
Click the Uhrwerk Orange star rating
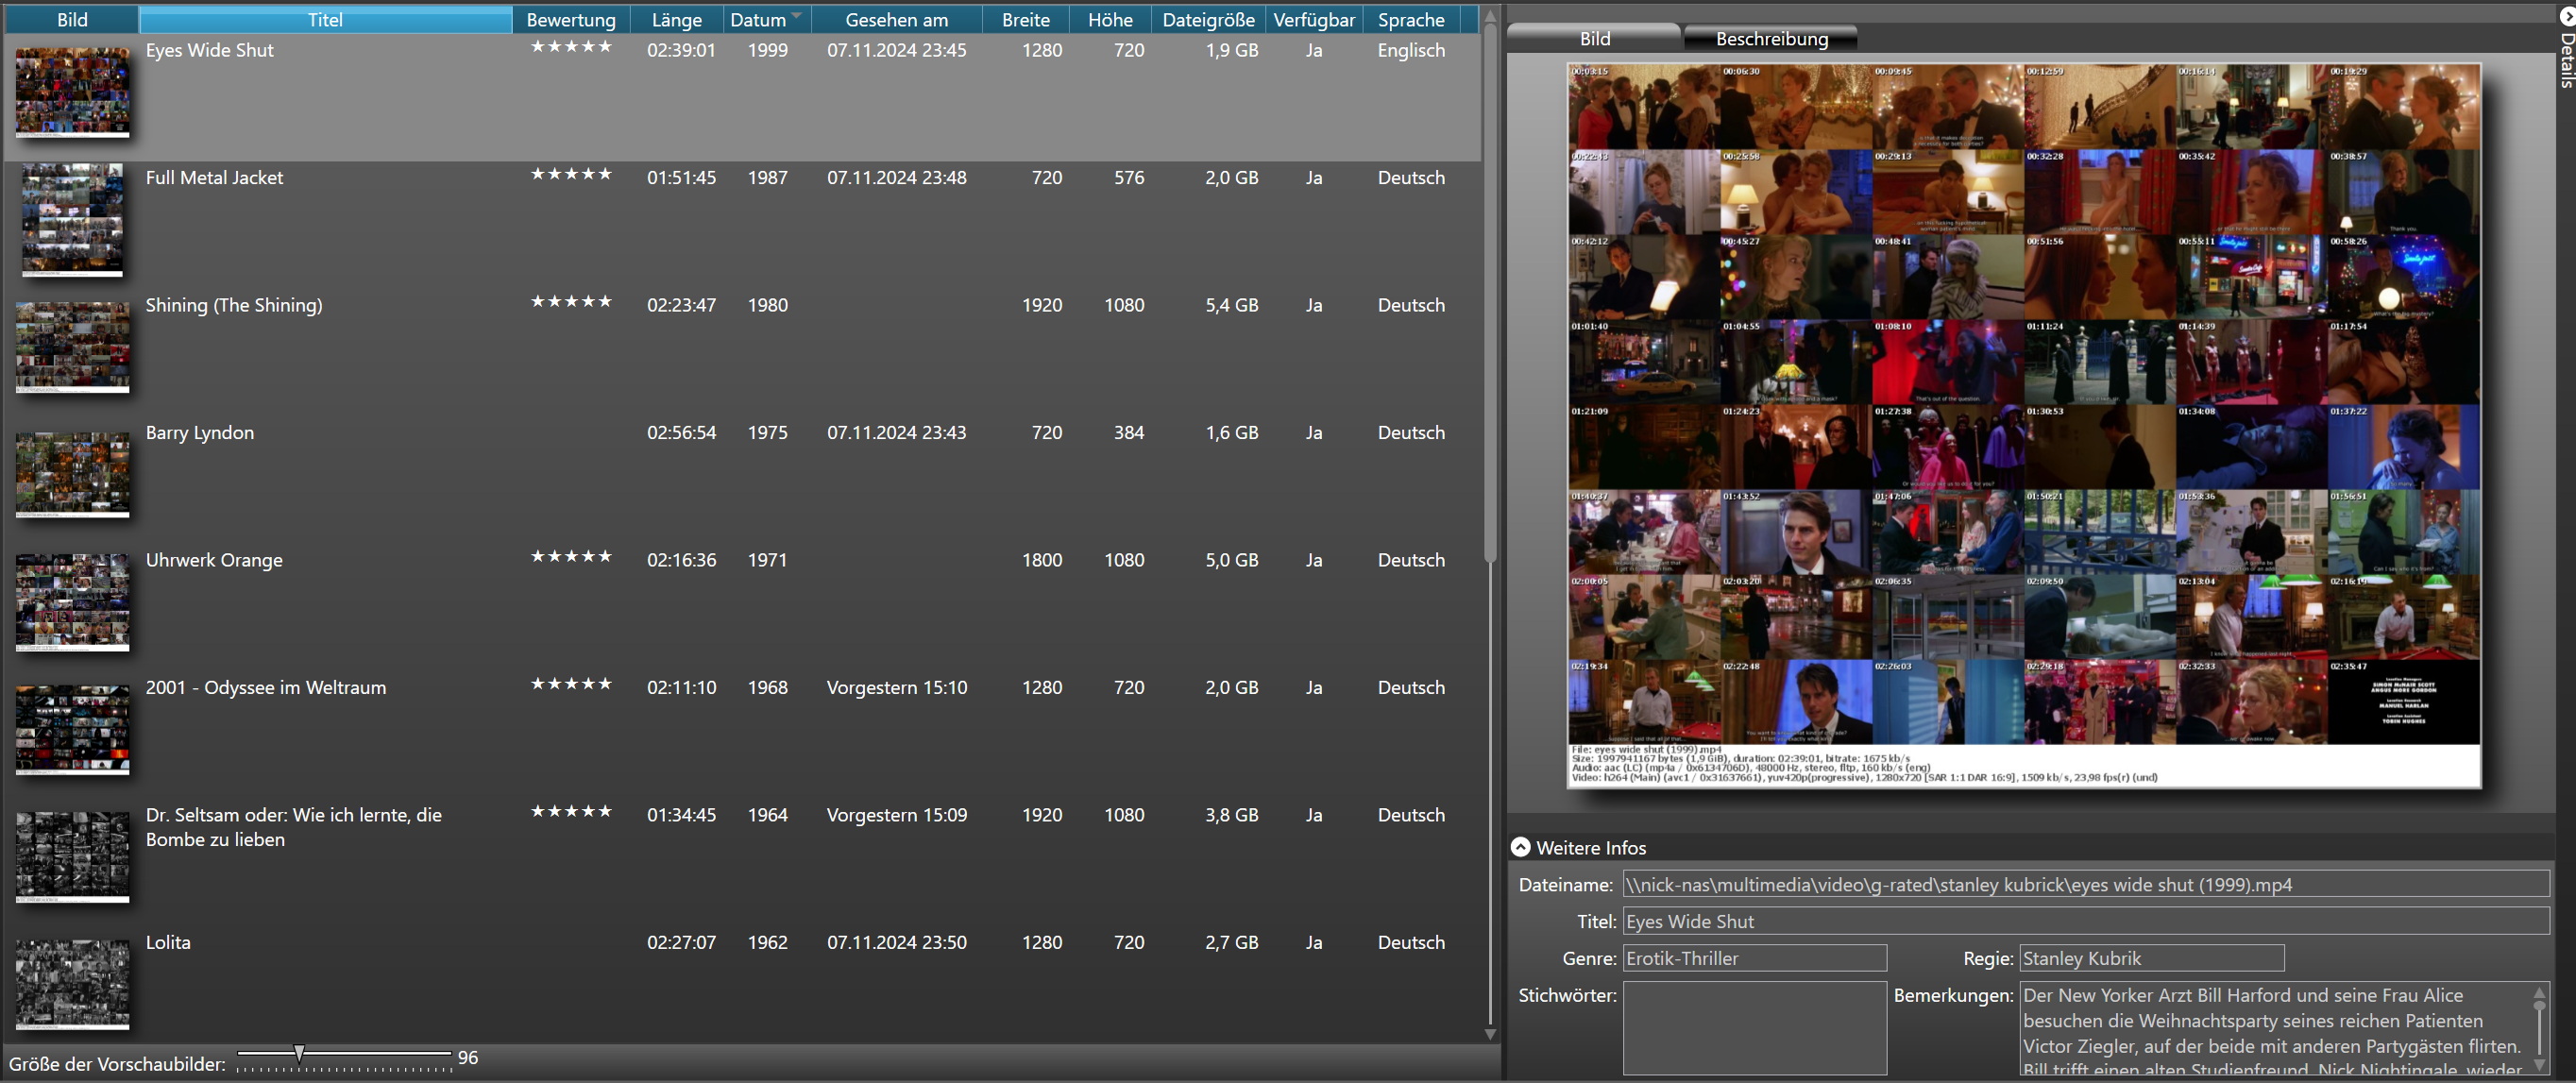click(x=571, y=557)
